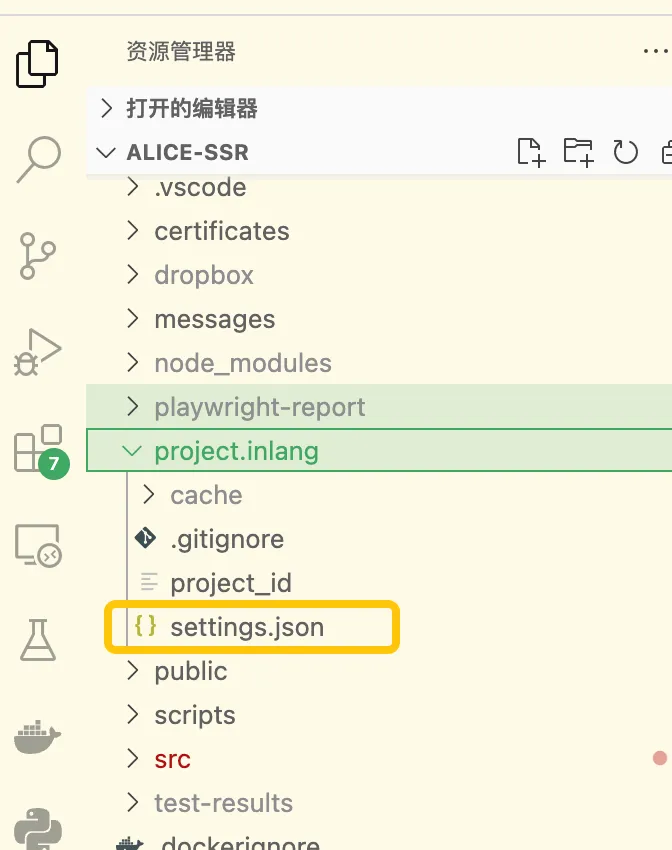Screen dimensions: 672x850
Task: Open the Run and Debug view
Action: [x=37, y=352]
